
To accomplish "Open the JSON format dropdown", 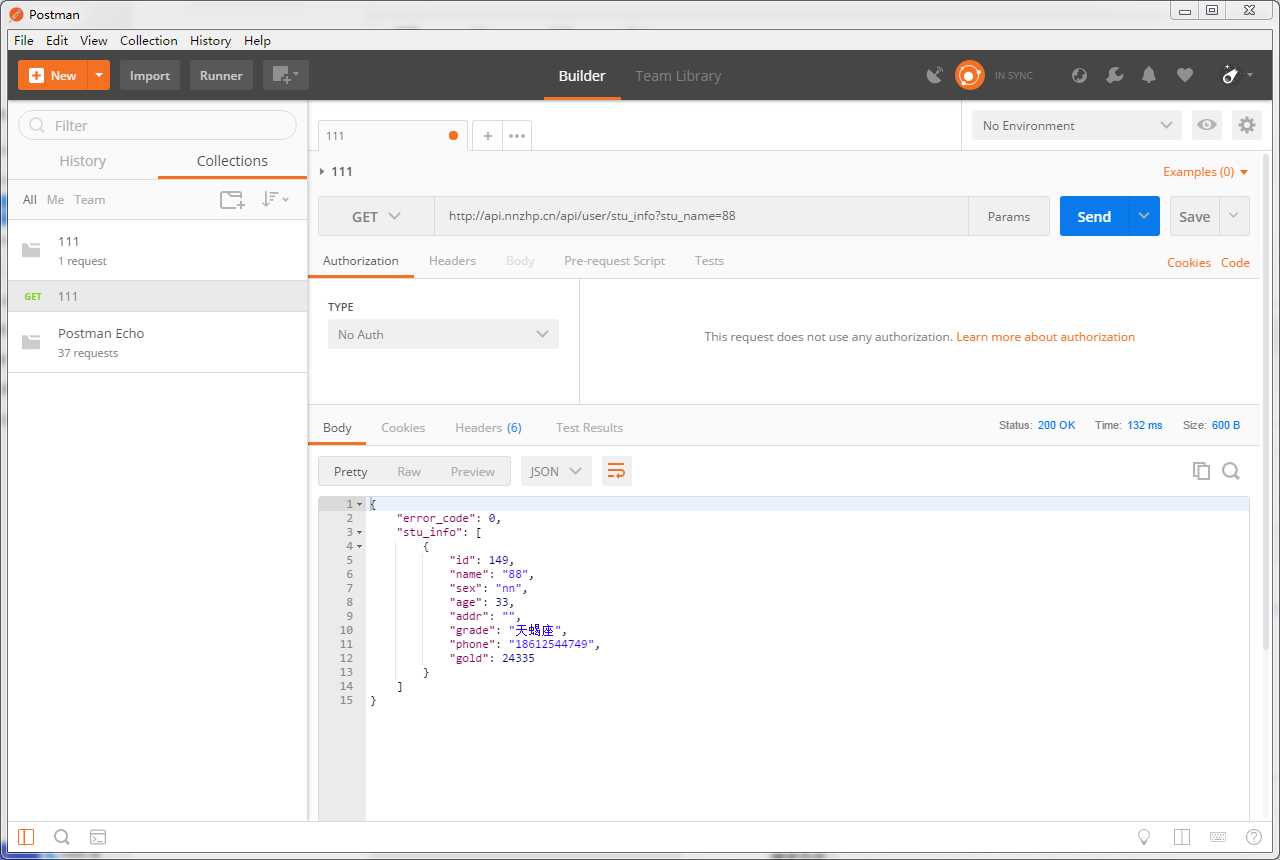I will 556,471.
